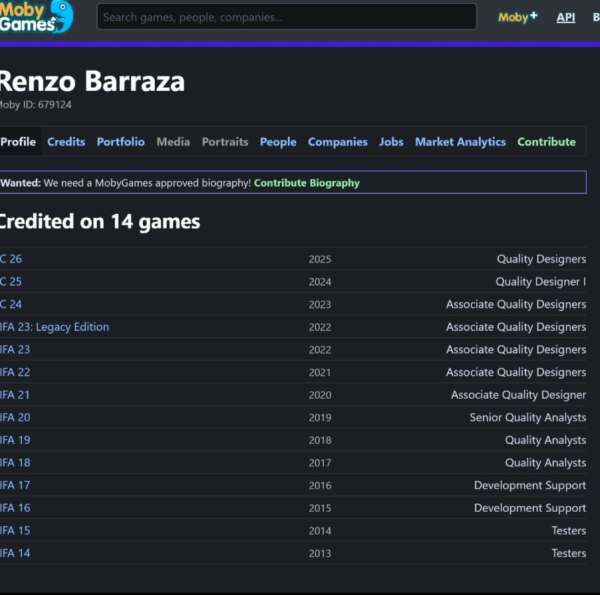The width and height of the screenshot is (600, 595).
Task: Open the Portraits tab
Action: point(225,142)
